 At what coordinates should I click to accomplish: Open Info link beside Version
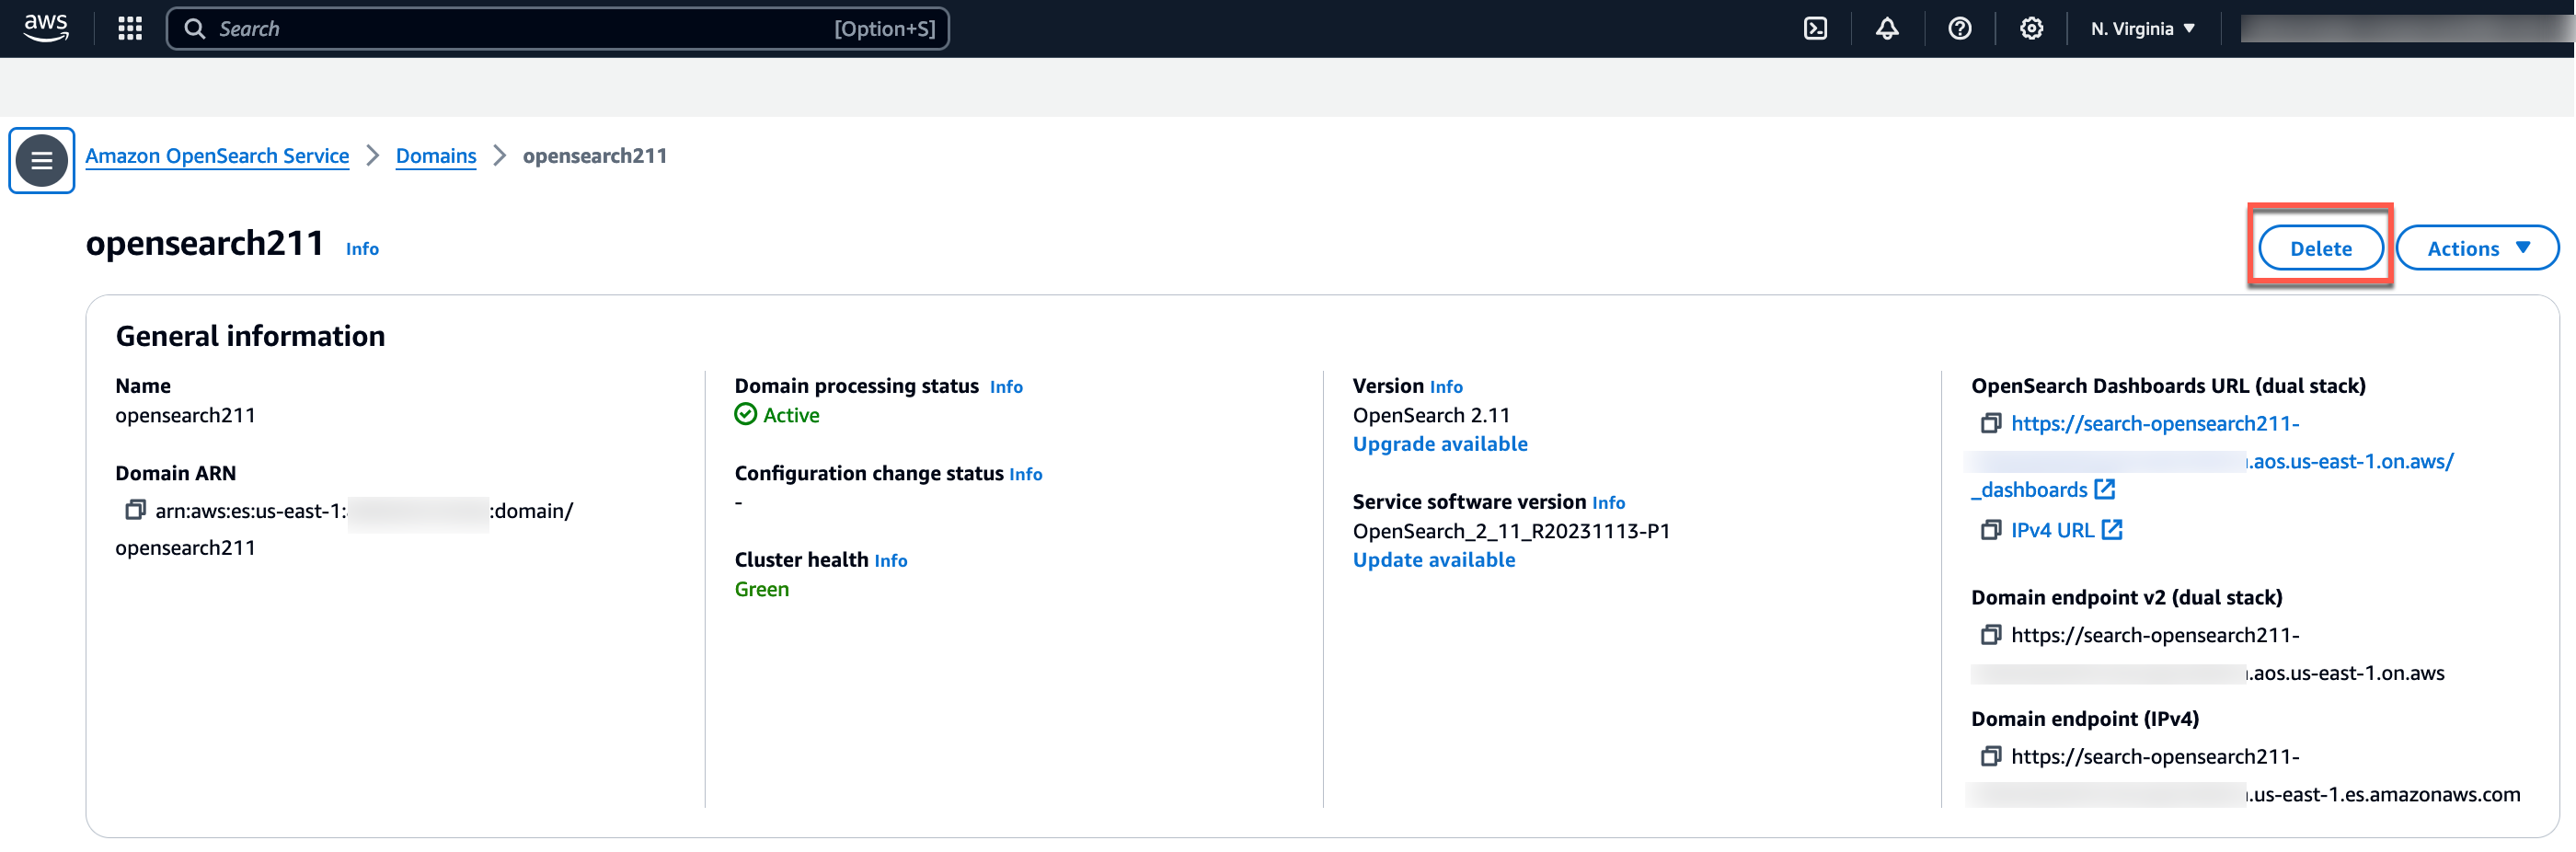pyautogui.click(x=1446, y=387)
